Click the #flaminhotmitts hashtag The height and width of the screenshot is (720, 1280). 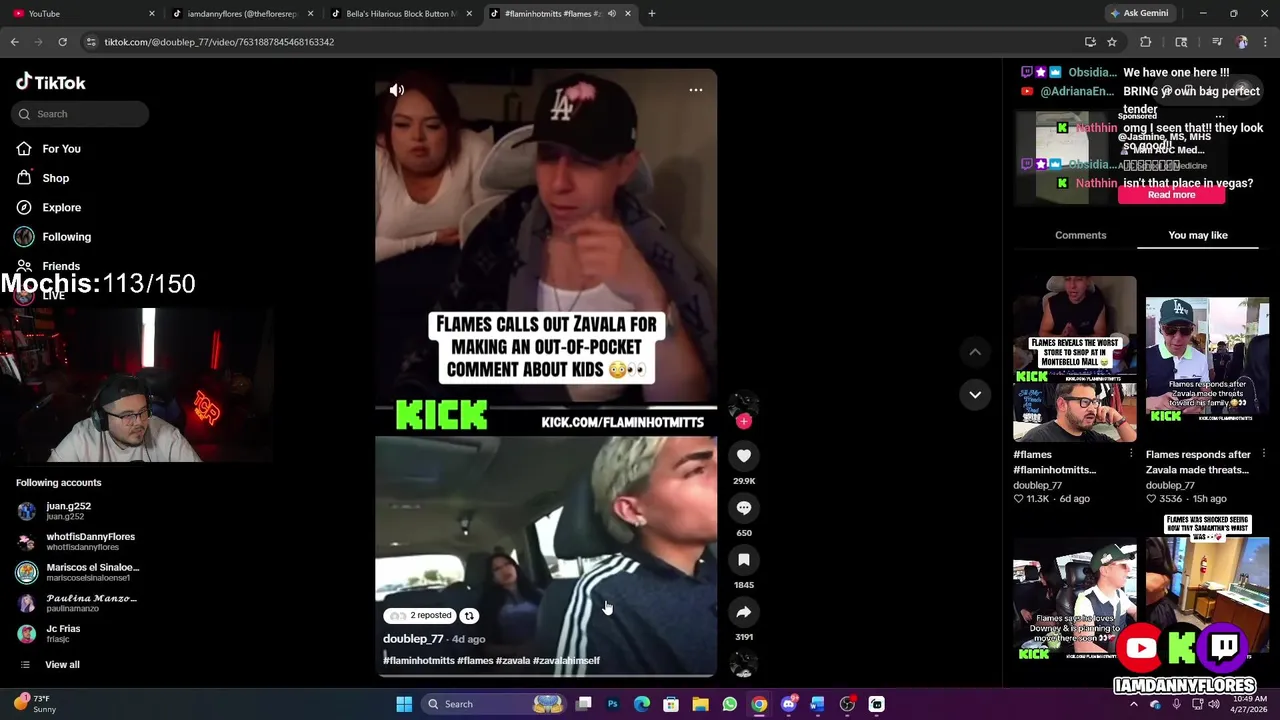coord(418,661)
